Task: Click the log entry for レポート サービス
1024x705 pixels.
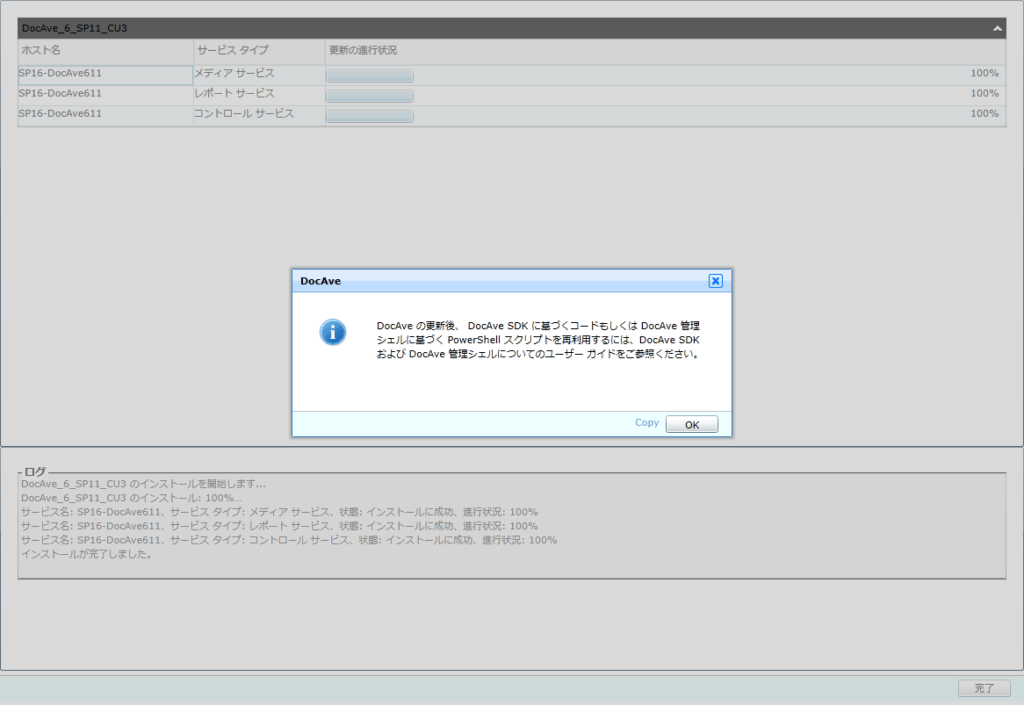Action: (280, 526)
